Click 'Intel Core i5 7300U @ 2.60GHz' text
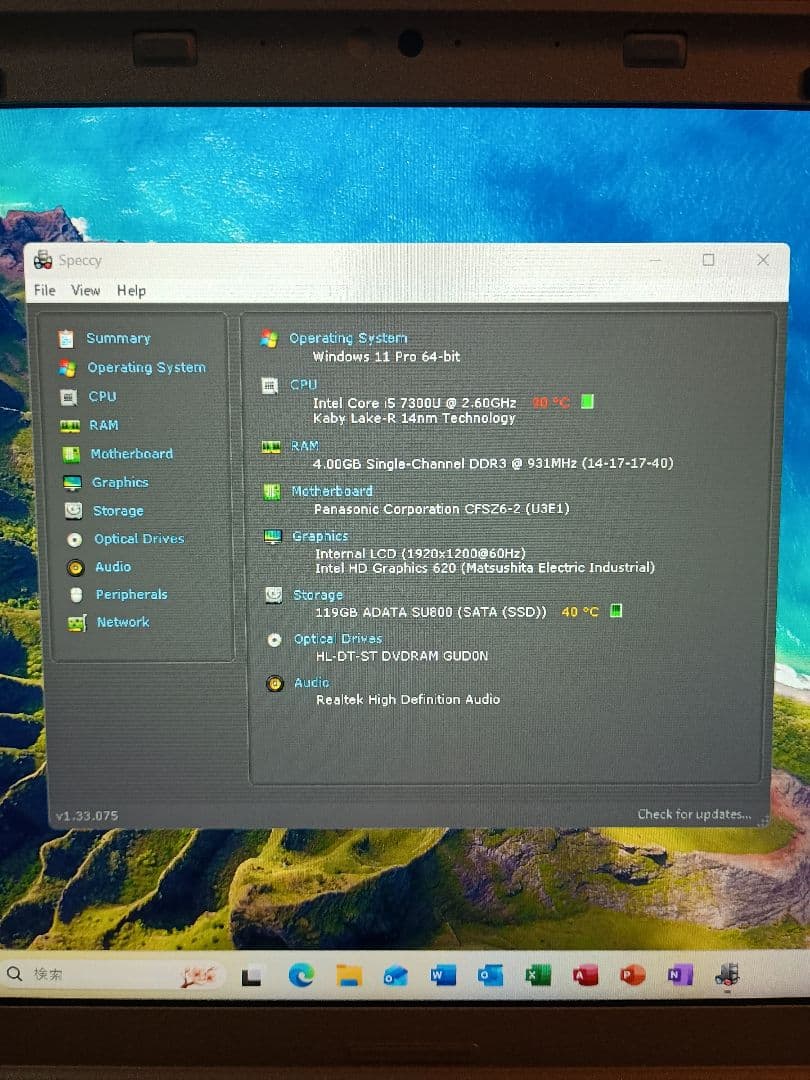This screenshot has width=810, height=1080. click(415, 403)
